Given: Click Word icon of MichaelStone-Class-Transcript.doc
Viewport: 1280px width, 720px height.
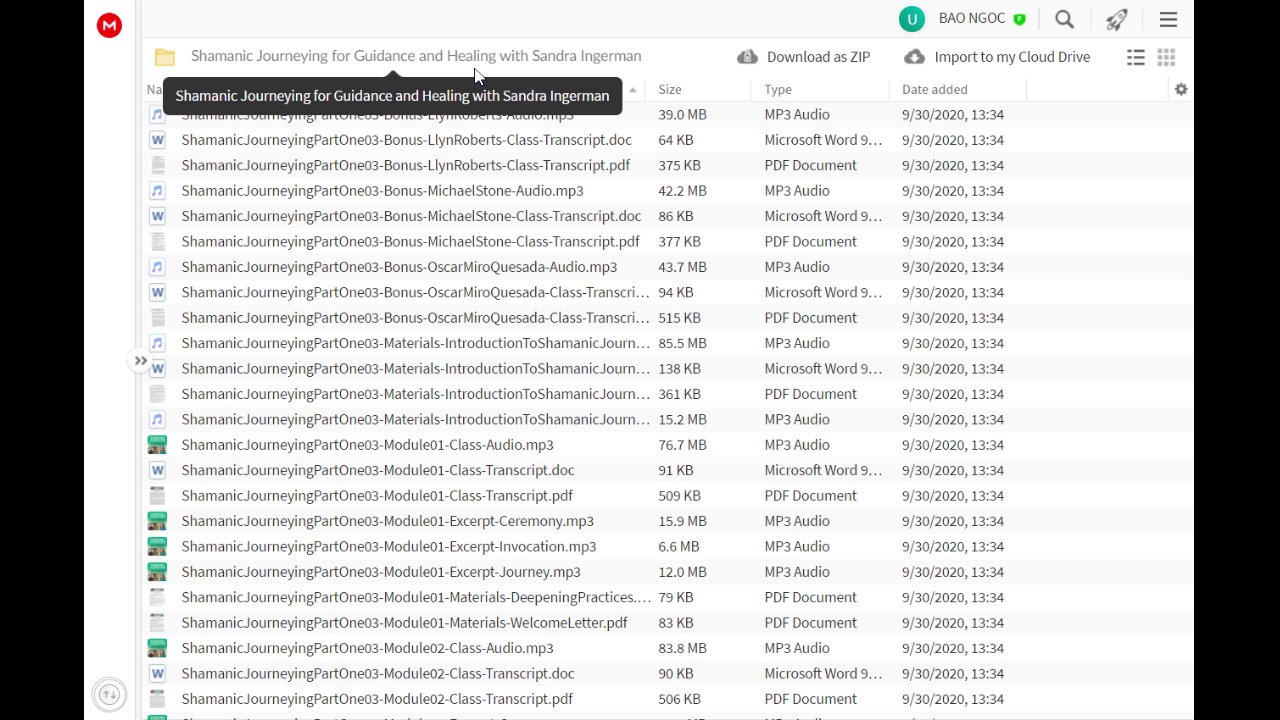Looking at the screenshot, I should coord(157,216).
